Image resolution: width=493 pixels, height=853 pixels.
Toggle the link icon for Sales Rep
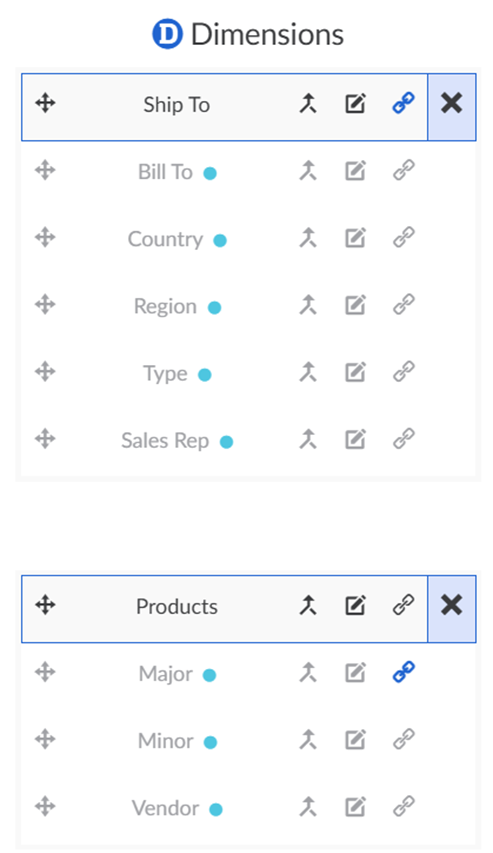coord(404,439)
